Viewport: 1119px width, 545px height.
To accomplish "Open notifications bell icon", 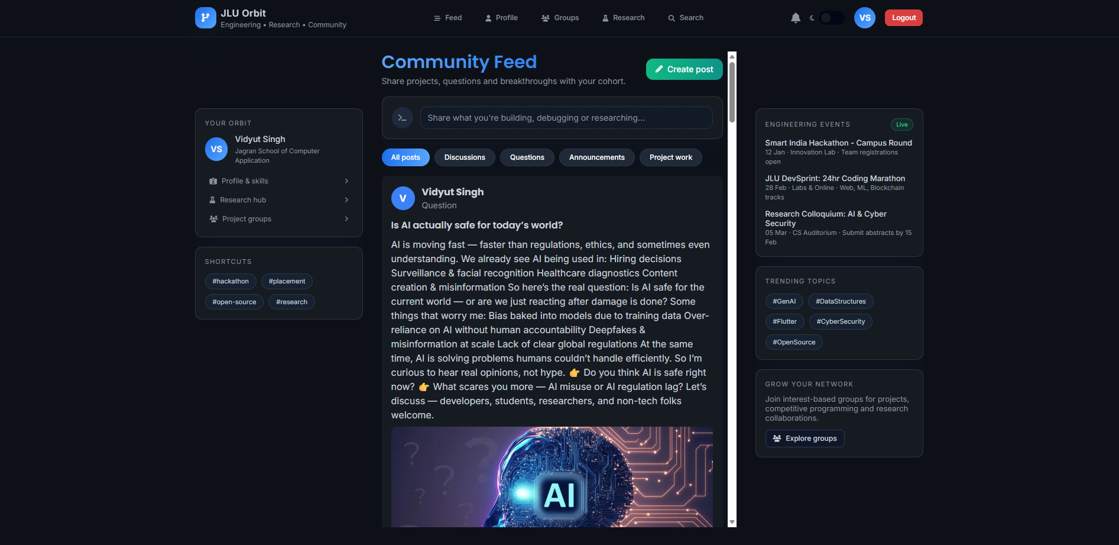I will 796,18.
